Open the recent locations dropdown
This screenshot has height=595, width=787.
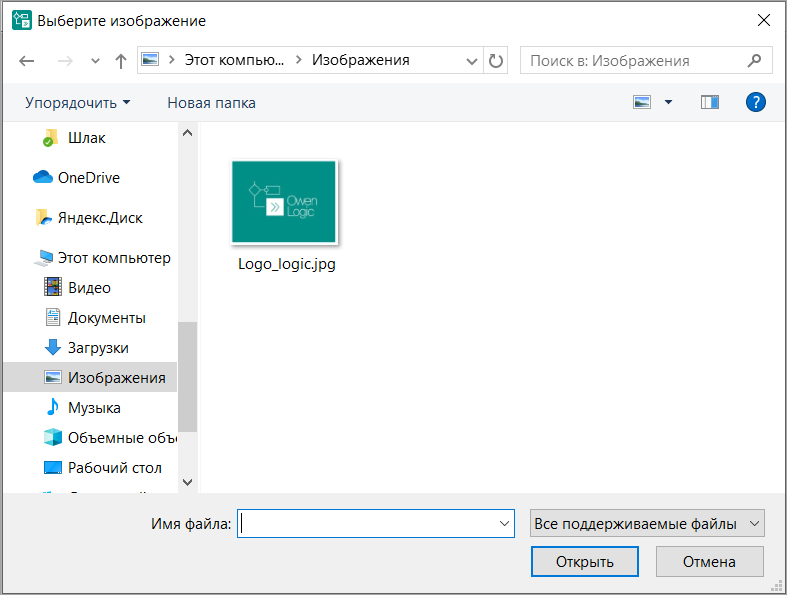(x=94, y=60)
